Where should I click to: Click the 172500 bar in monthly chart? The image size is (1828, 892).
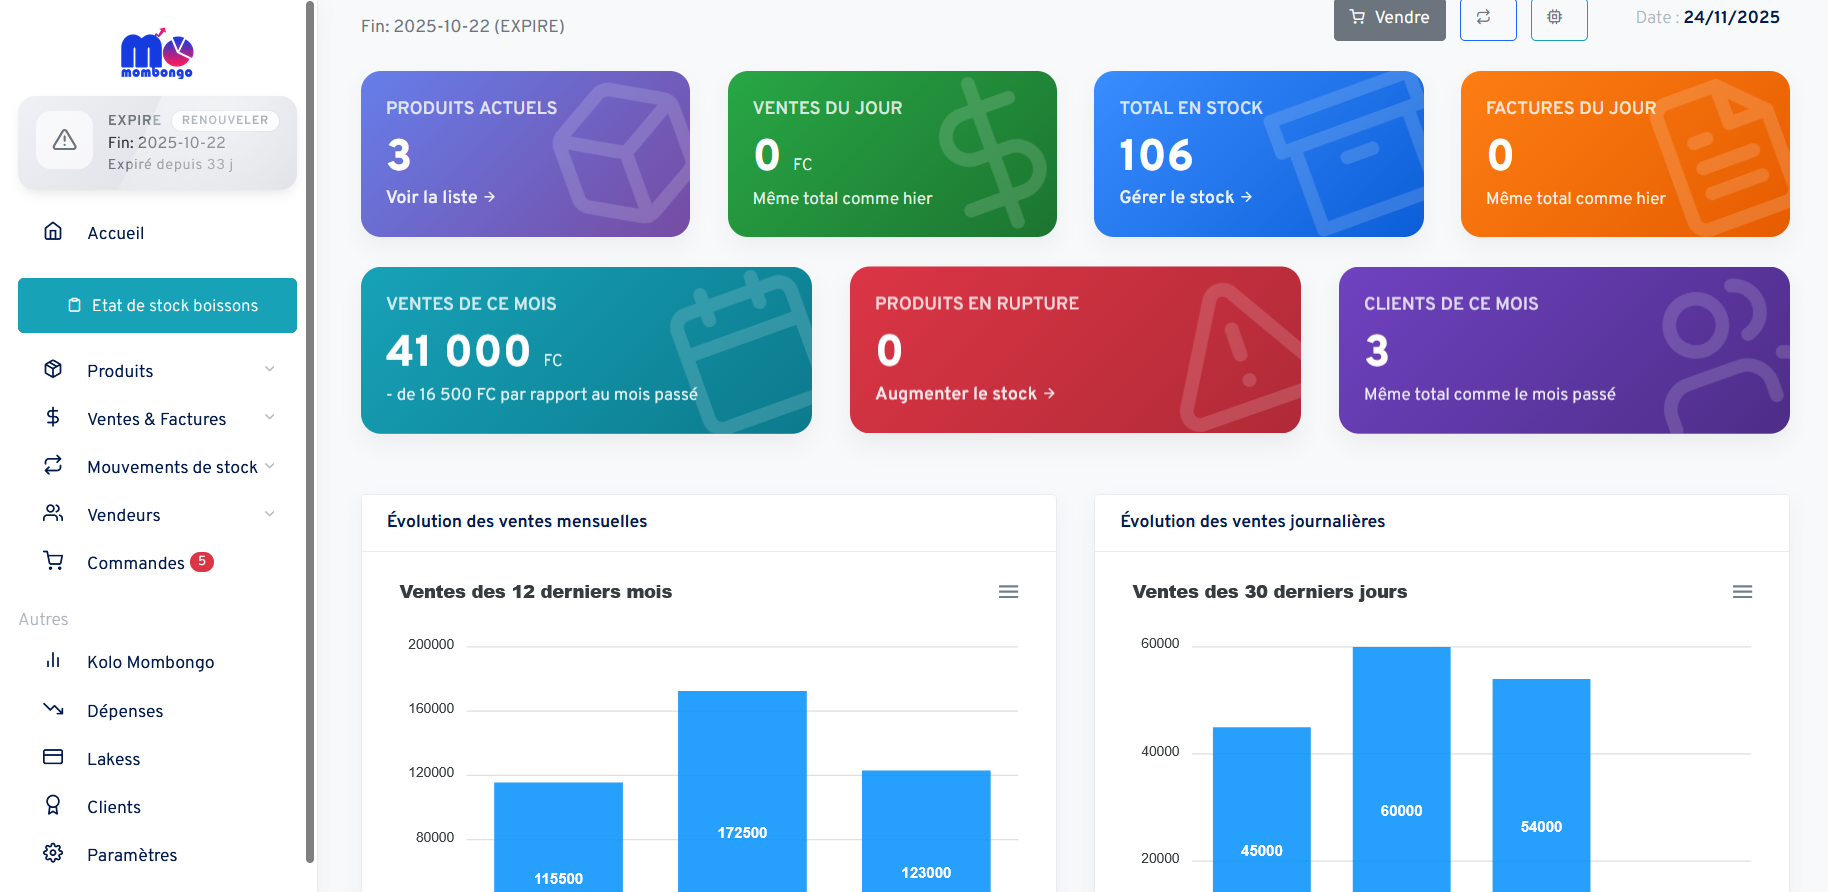(x=742, y=790)
